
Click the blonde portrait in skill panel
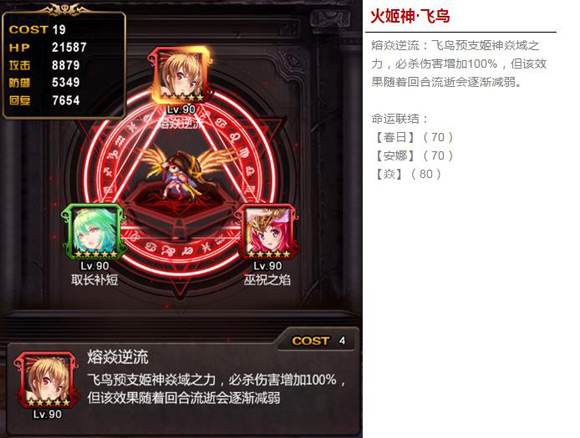click(47, 380)
